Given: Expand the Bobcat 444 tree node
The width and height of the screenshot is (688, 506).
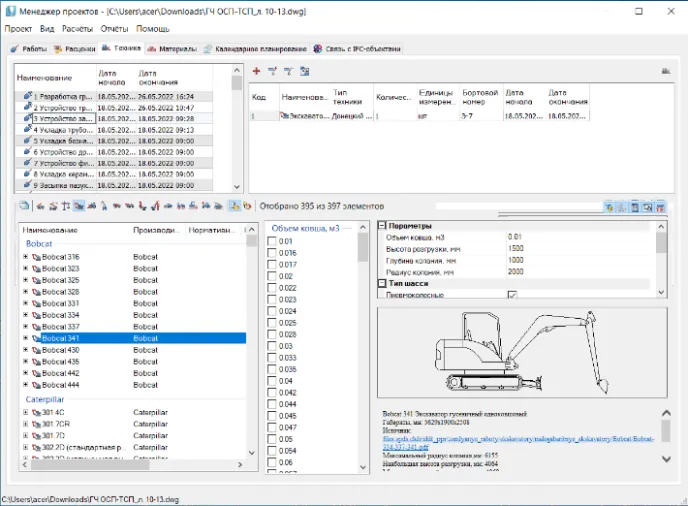Looking at the screenshot, I should pos(26,385).
